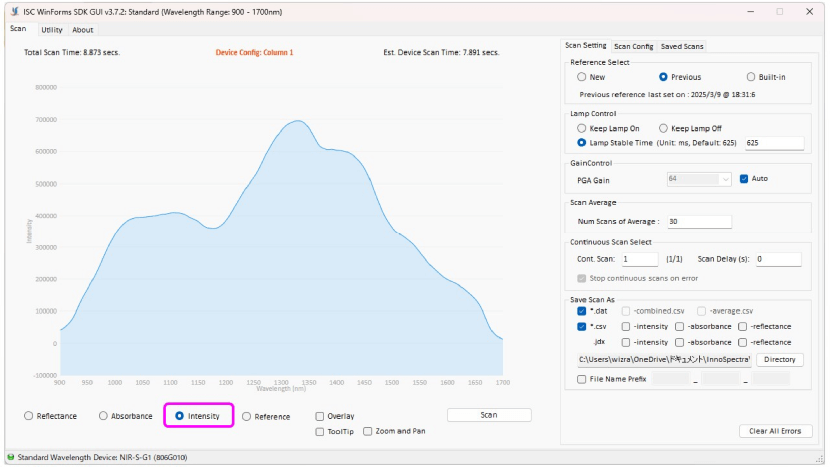Click the green device status icon in status bar

10,457
